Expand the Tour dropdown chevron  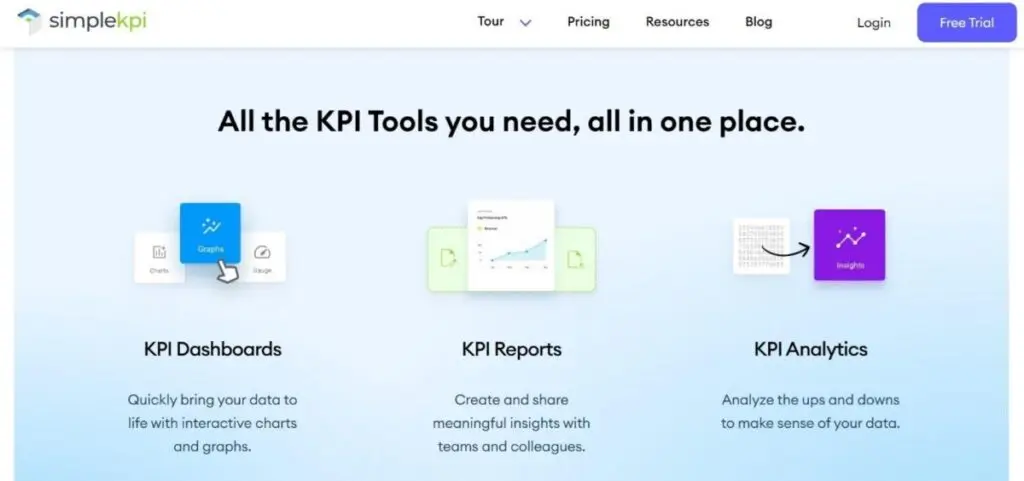pos(526,22)
